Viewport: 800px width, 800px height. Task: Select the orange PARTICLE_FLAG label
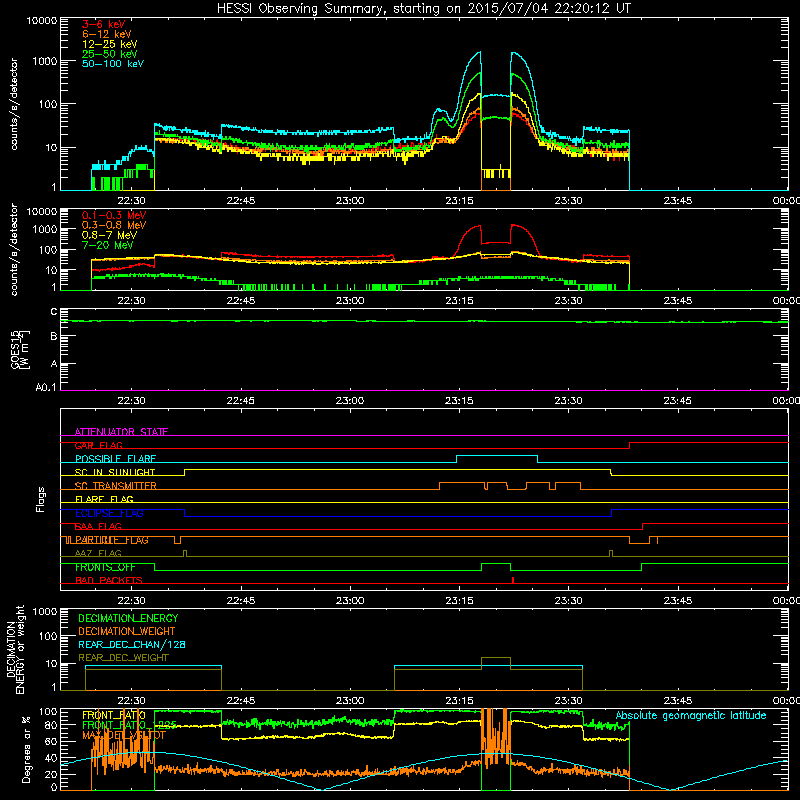coord(112,540)
